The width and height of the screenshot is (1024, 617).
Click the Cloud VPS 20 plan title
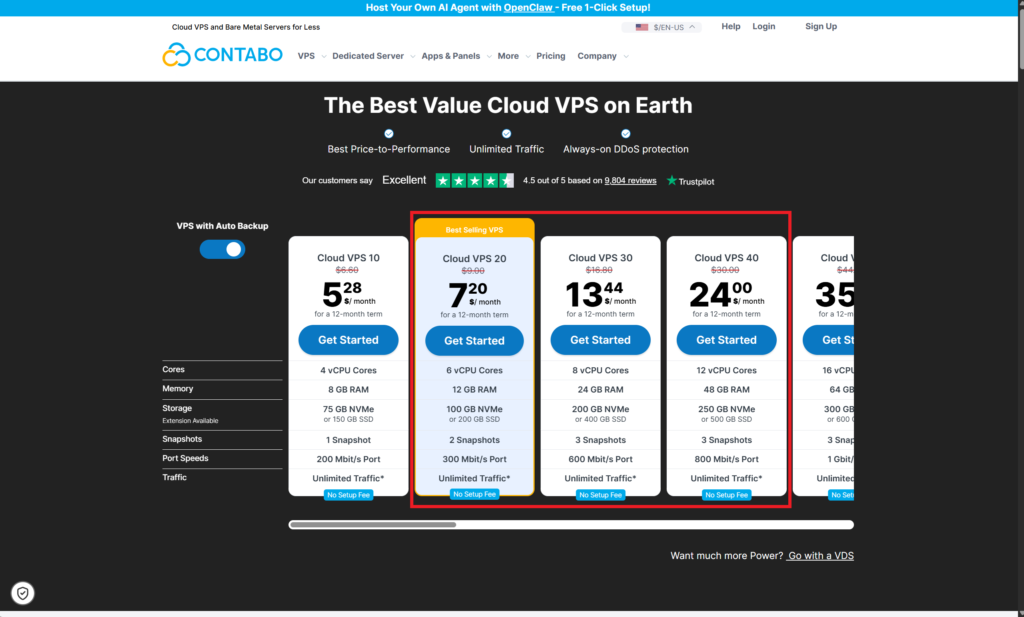pos(474,259)
